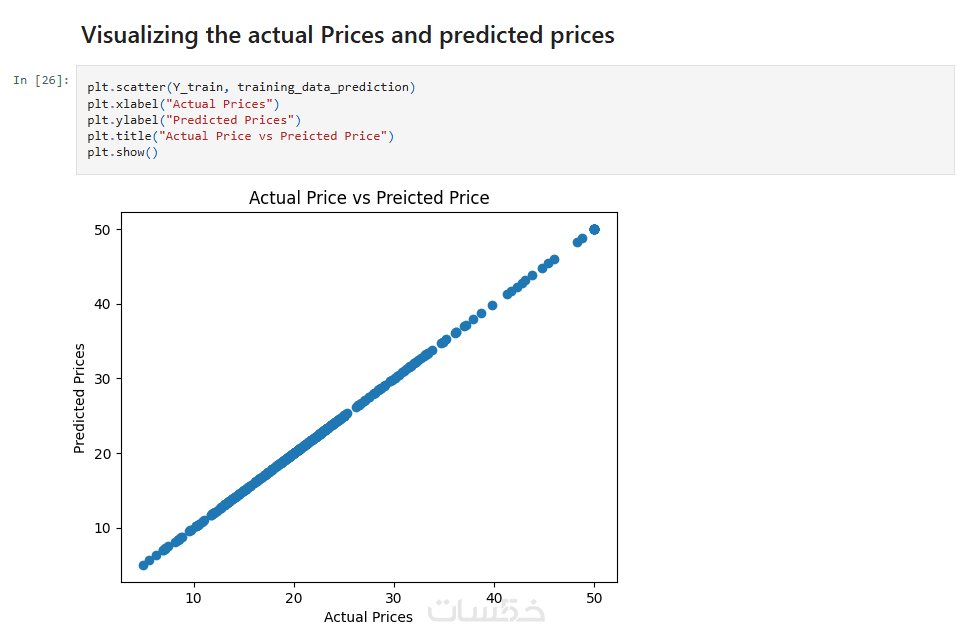Click the 'Predicted Prices' y-axis label
973x635 pixels.
click(80, 398)
